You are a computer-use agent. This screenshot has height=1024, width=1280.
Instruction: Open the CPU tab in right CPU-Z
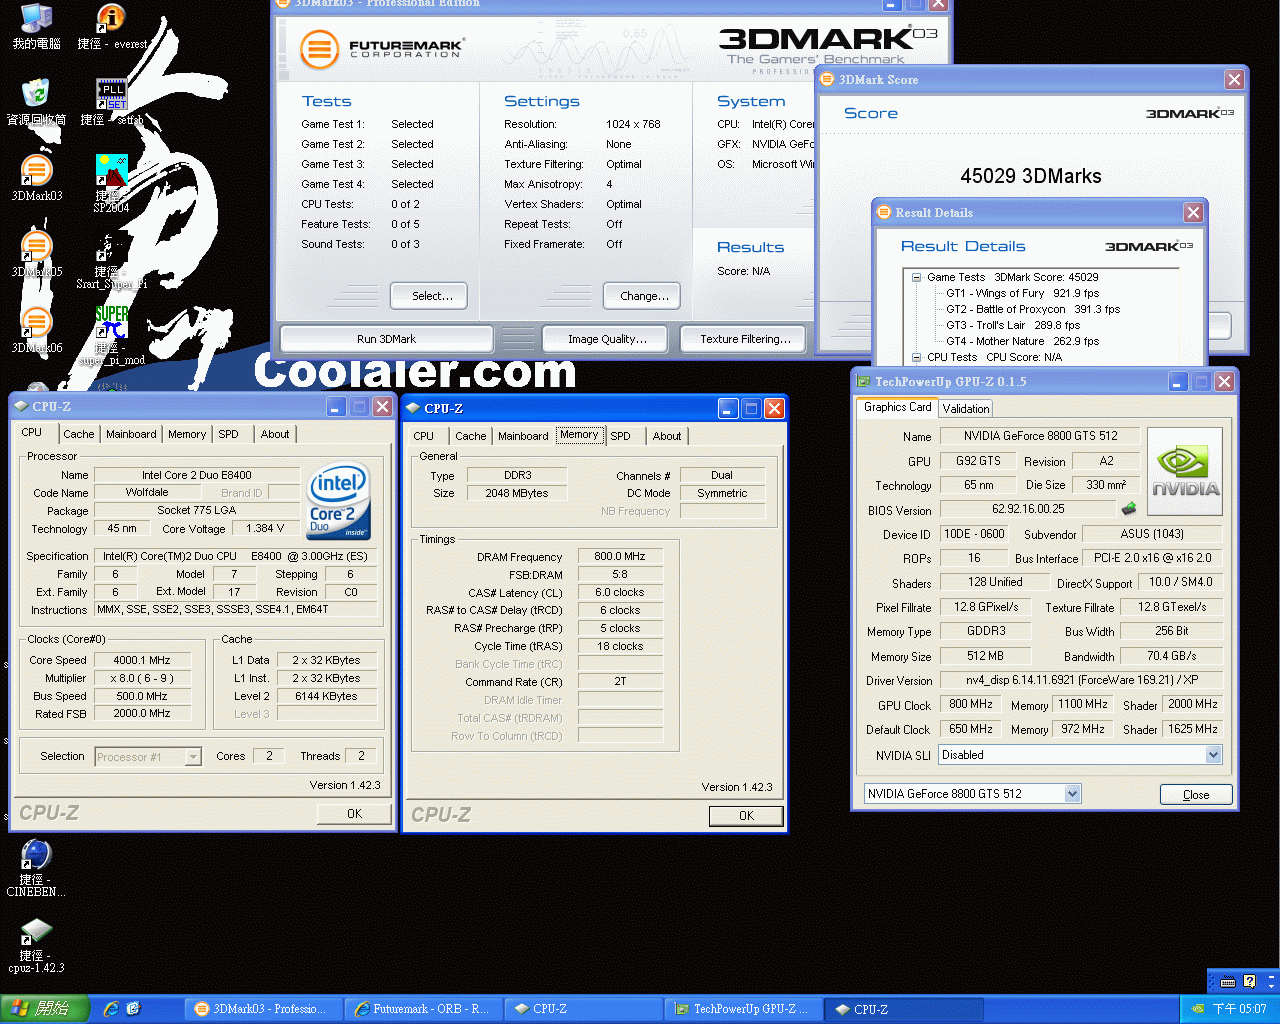(x=424, y=436)
